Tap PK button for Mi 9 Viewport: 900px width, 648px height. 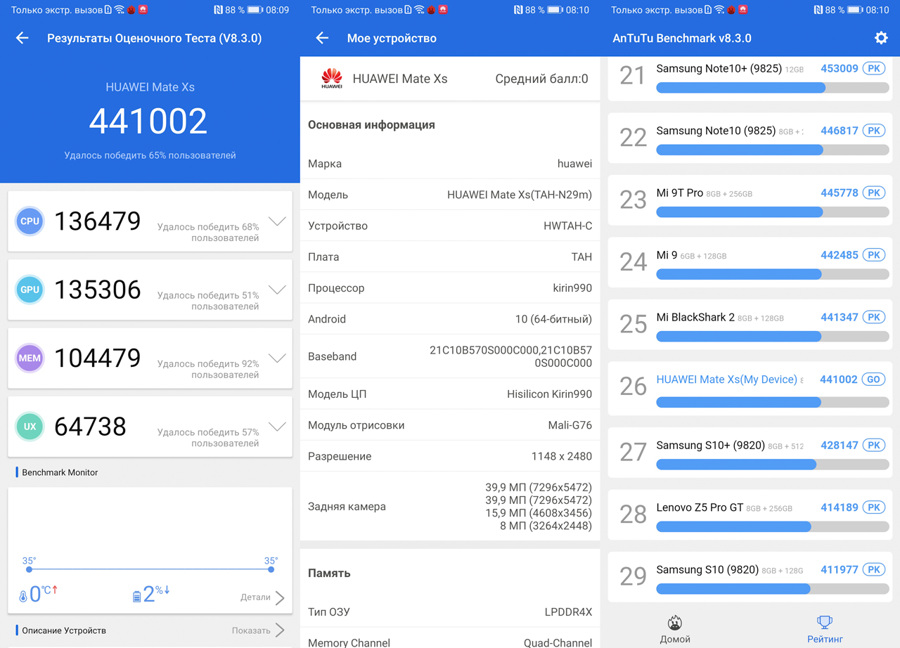click(x=874, y=255)
